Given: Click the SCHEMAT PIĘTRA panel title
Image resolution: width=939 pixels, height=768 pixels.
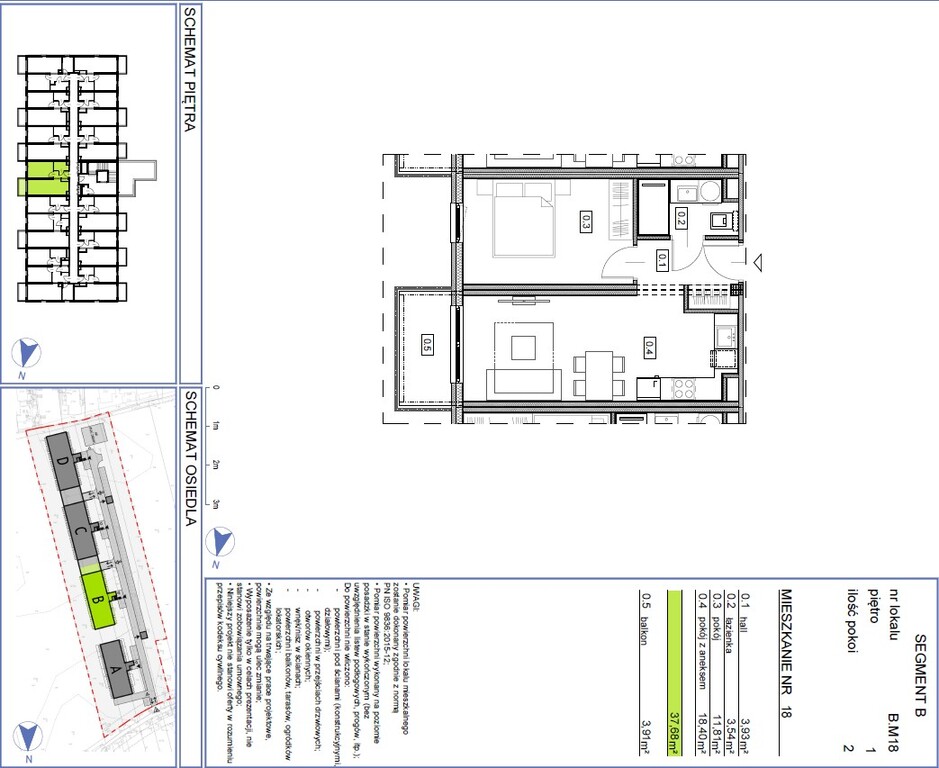Looking at the screenshot, I should (x=190, y=70).
